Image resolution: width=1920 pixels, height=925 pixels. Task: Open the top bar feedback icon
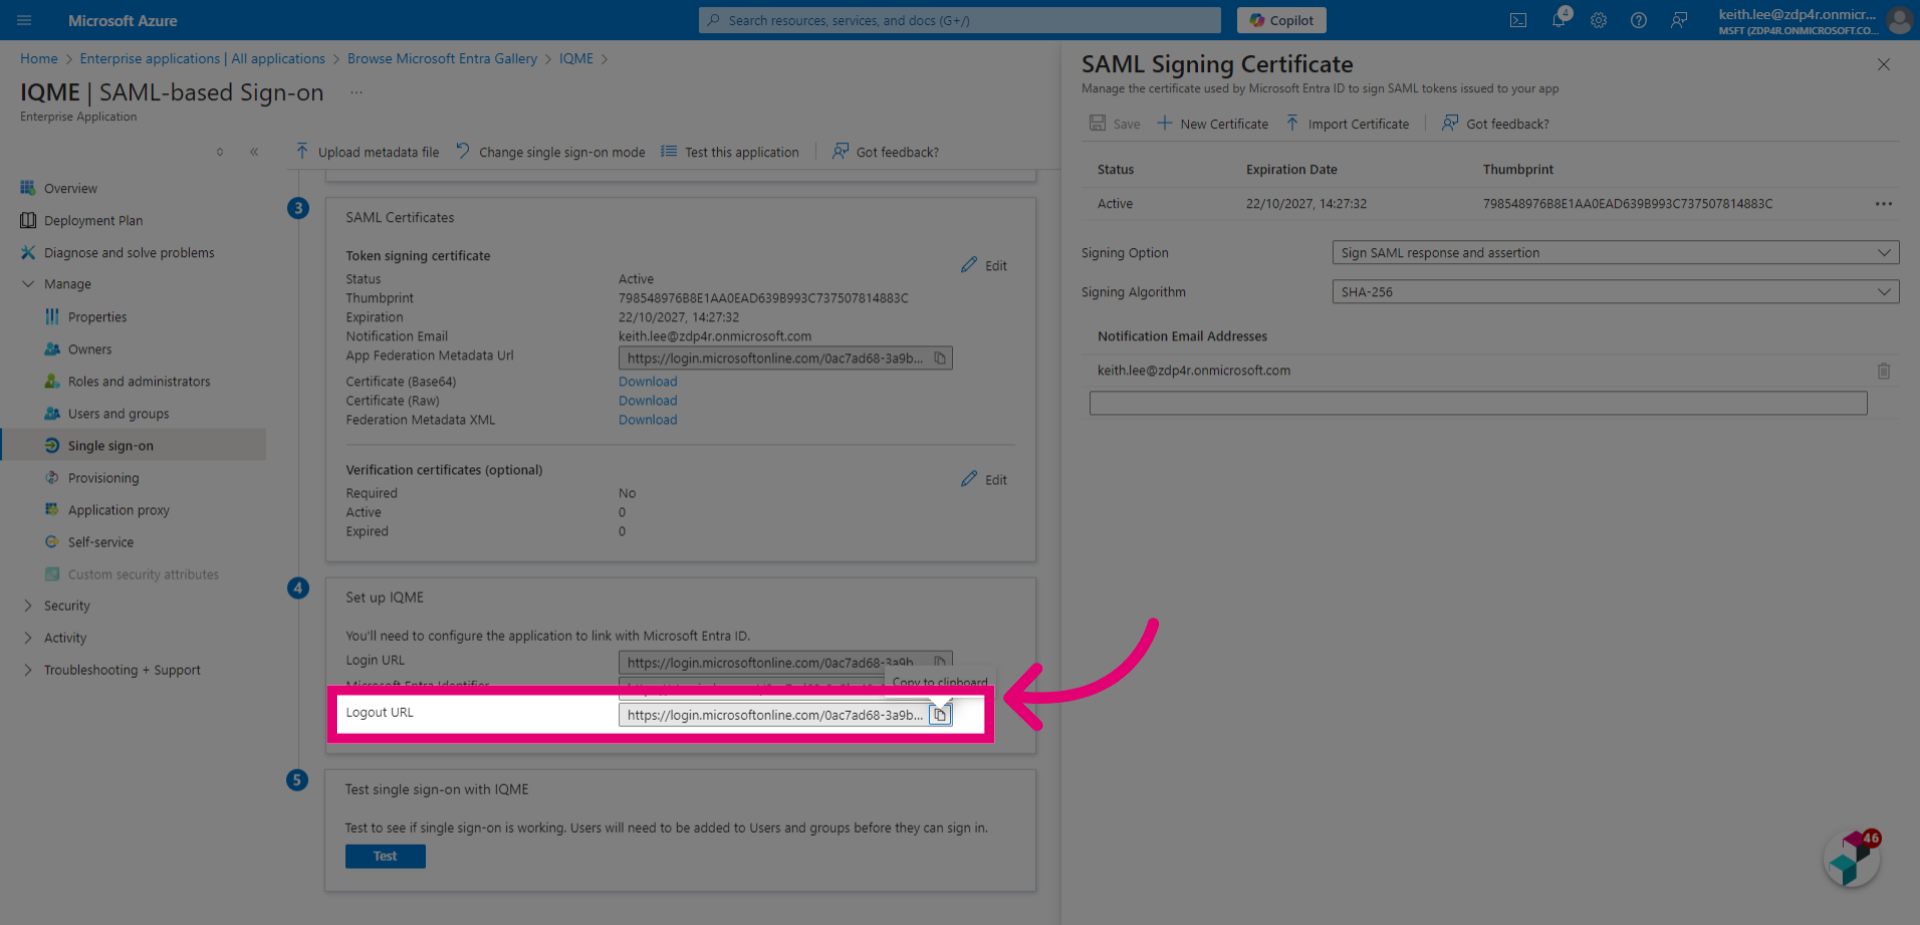[1679, 20]
